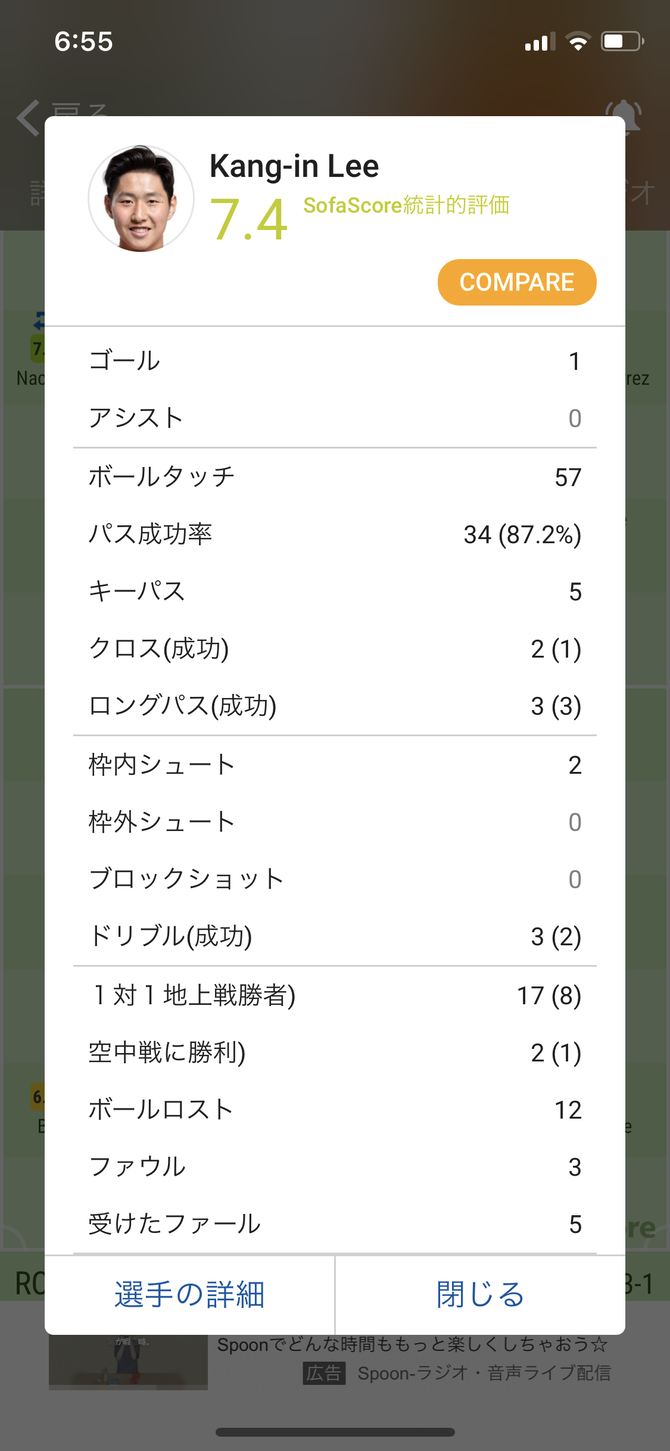This screenshot has height=1451, width=670.
Task: Tap the SofaScore統計的評価 label
Action: pos(406,205)
